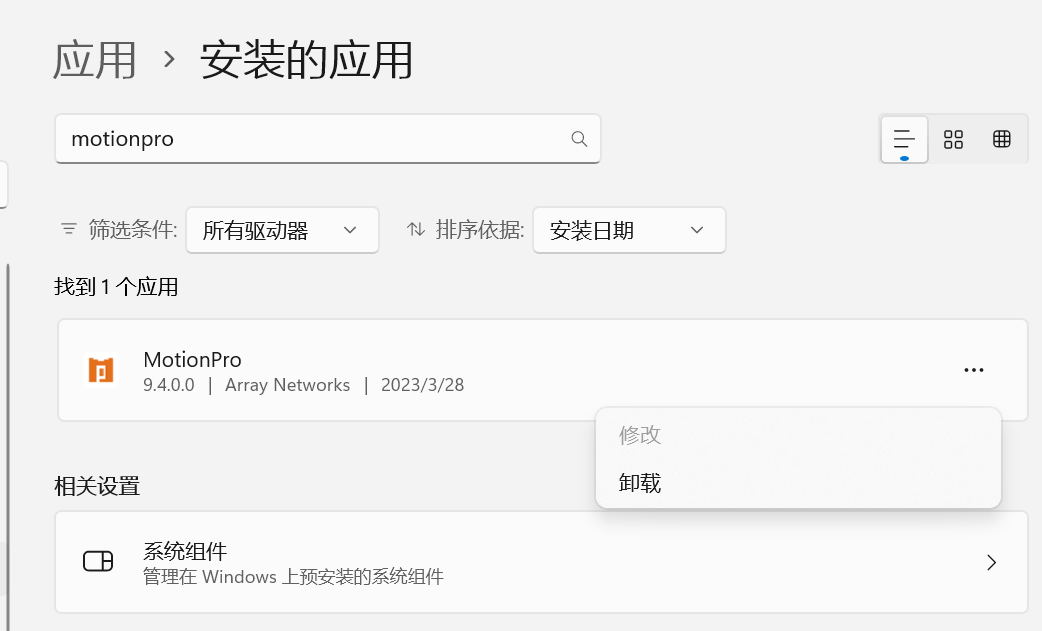Open the 安装日期 sort dropdown
Viewport: 1042px width, 631px height.
(628, 231)
